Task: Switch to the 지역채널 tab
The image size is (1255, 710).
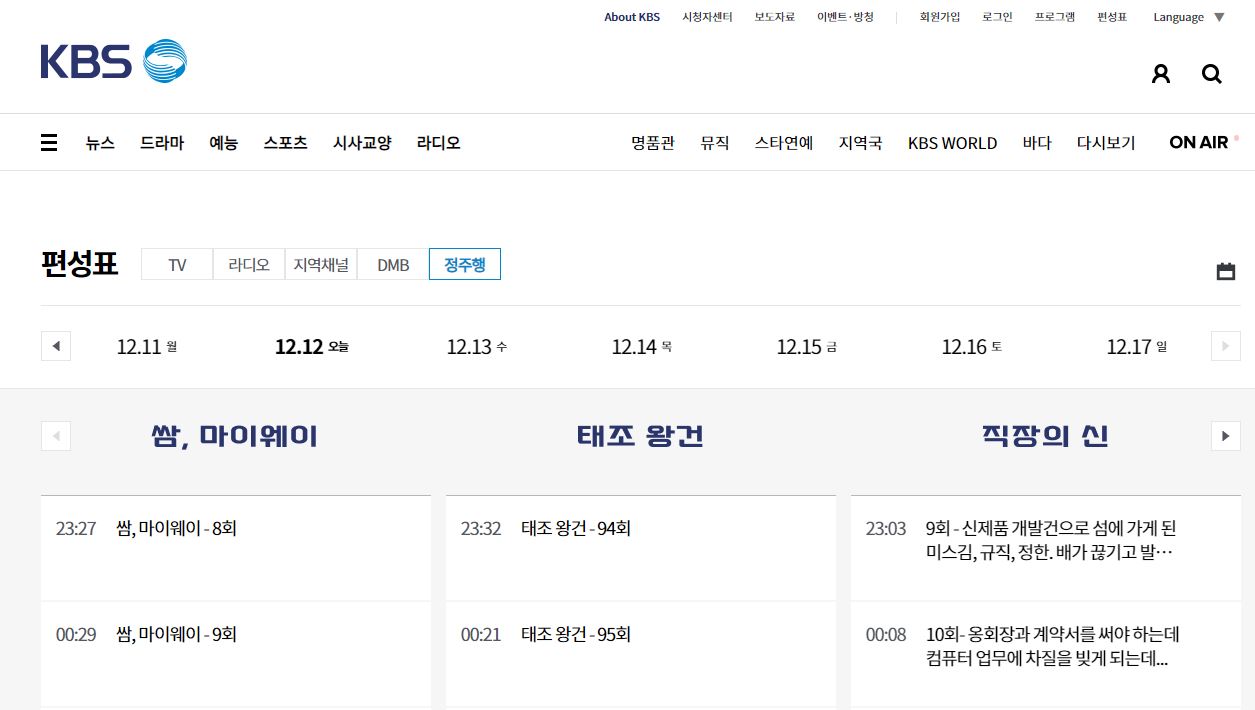Action: point(321,264)
